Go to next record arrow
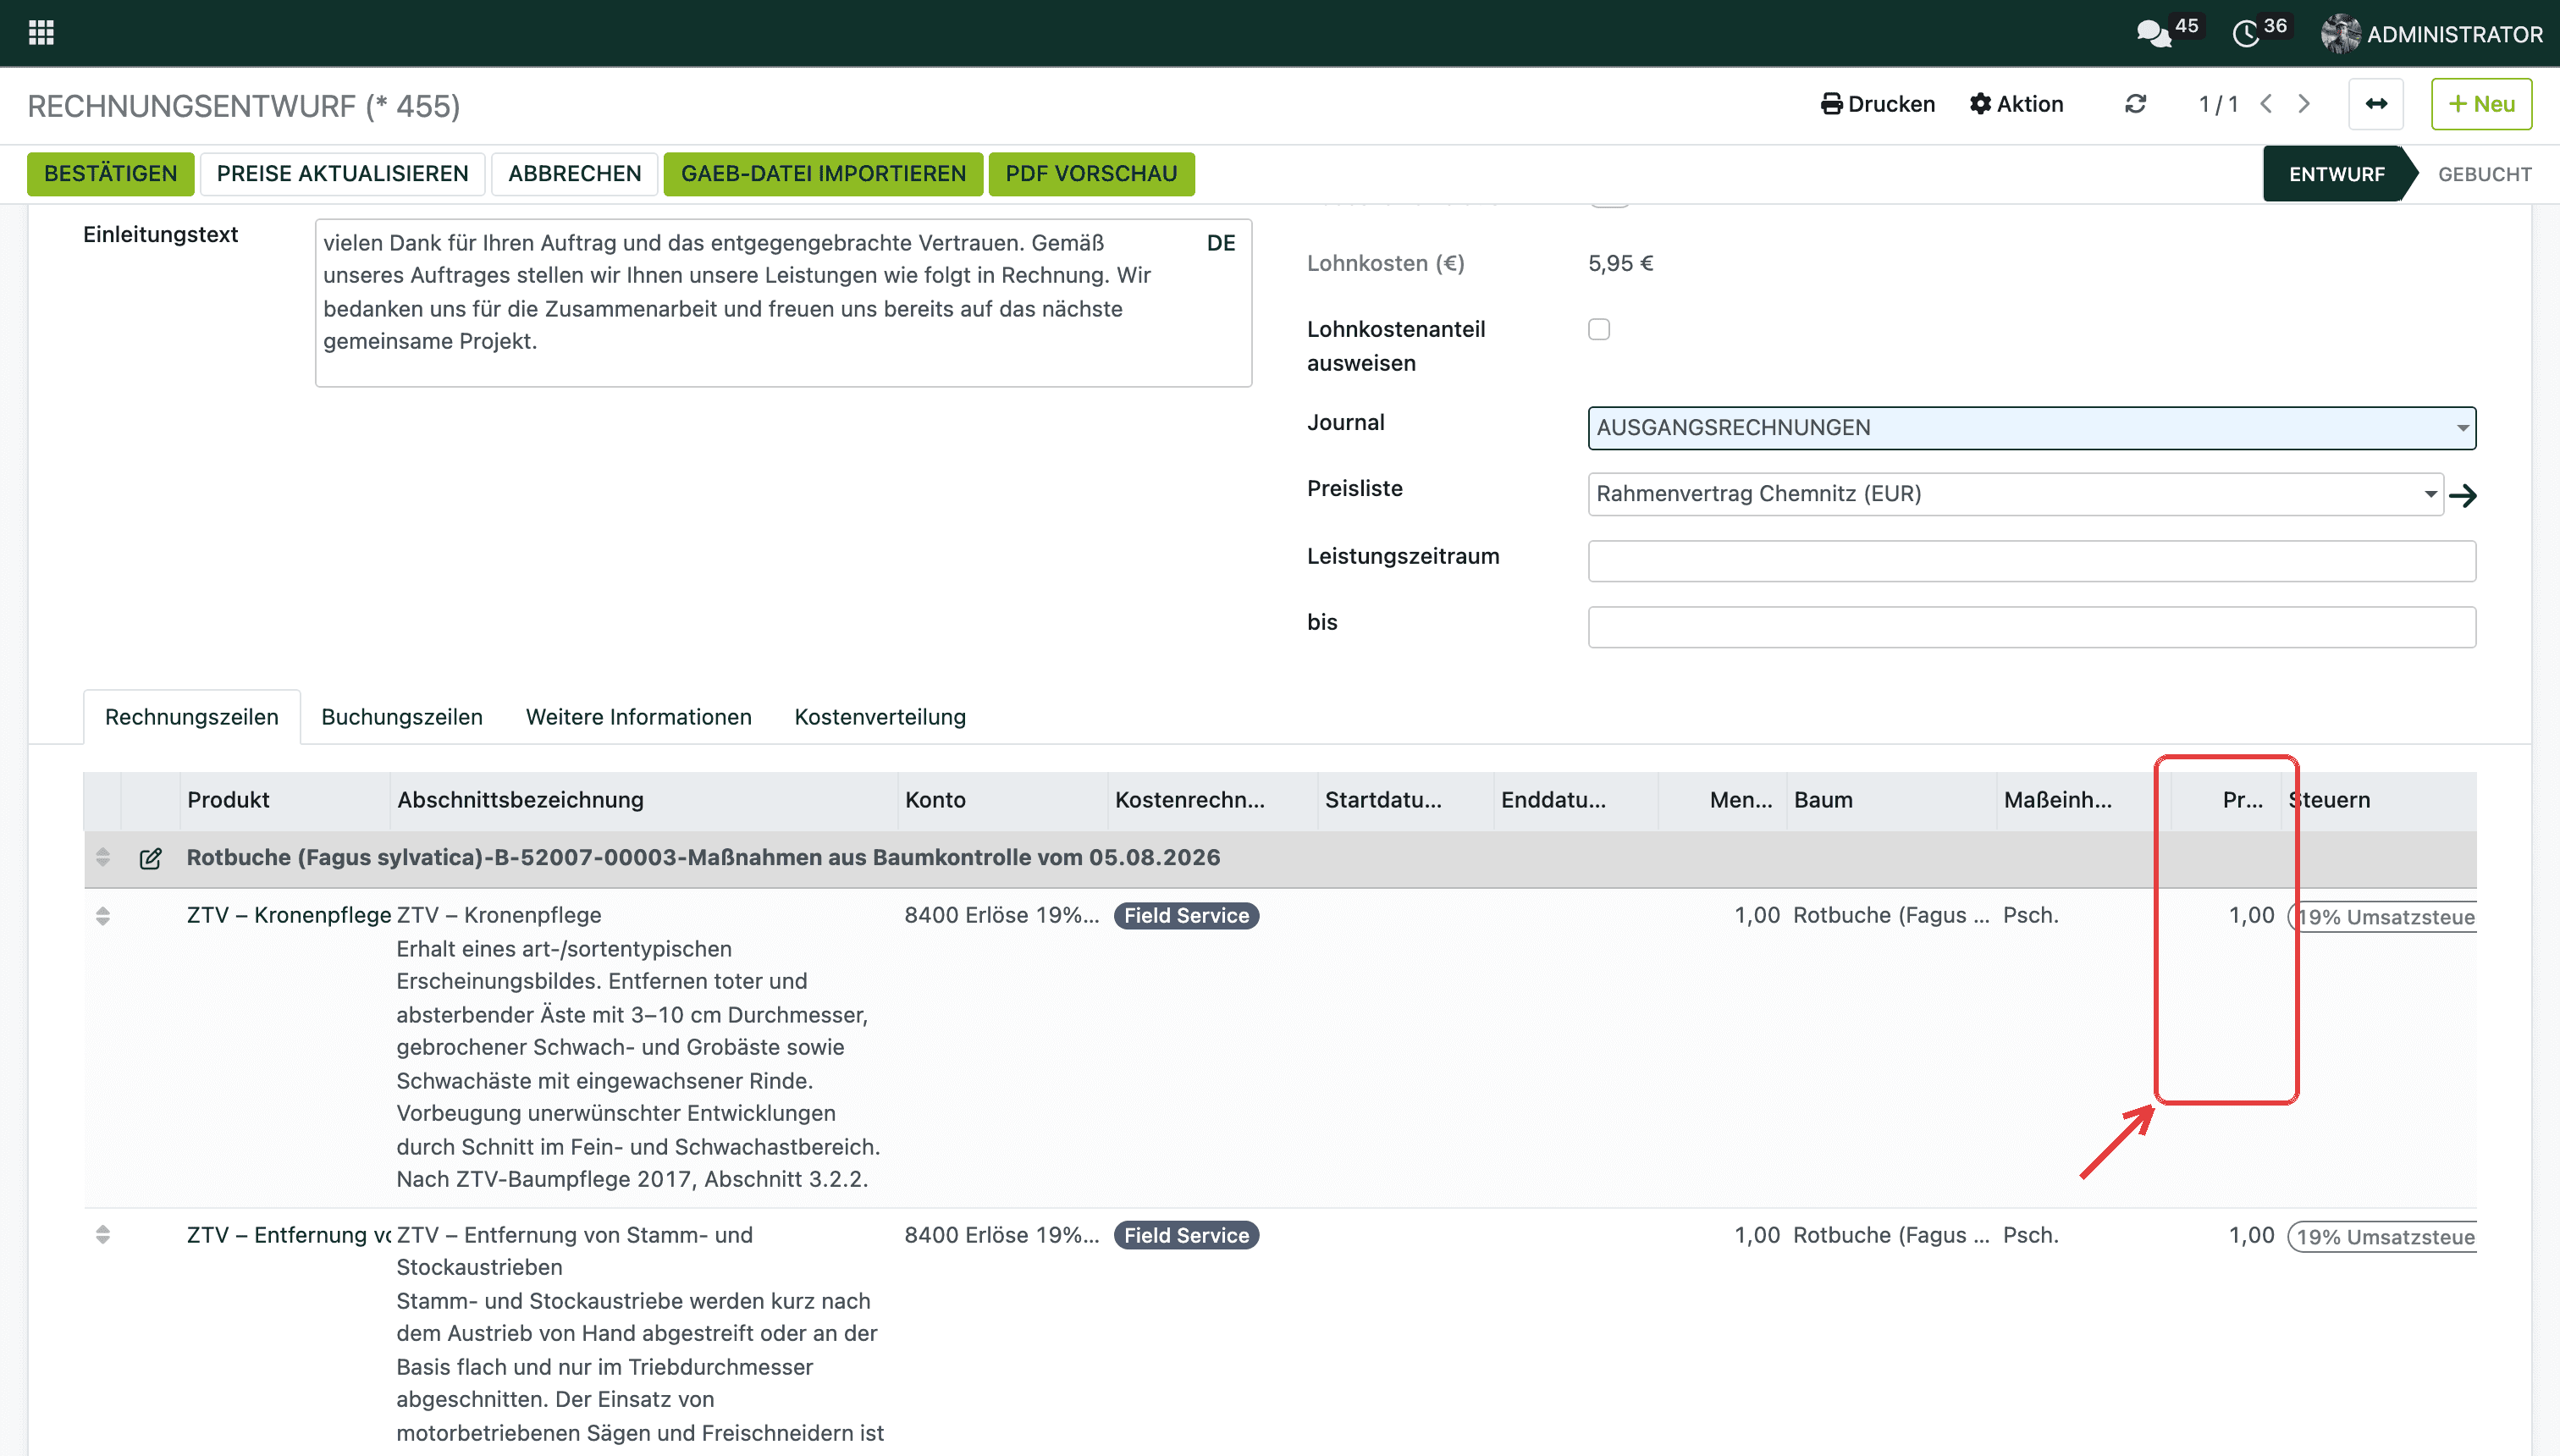2560x1456 pixels. tap(2305, 104)
